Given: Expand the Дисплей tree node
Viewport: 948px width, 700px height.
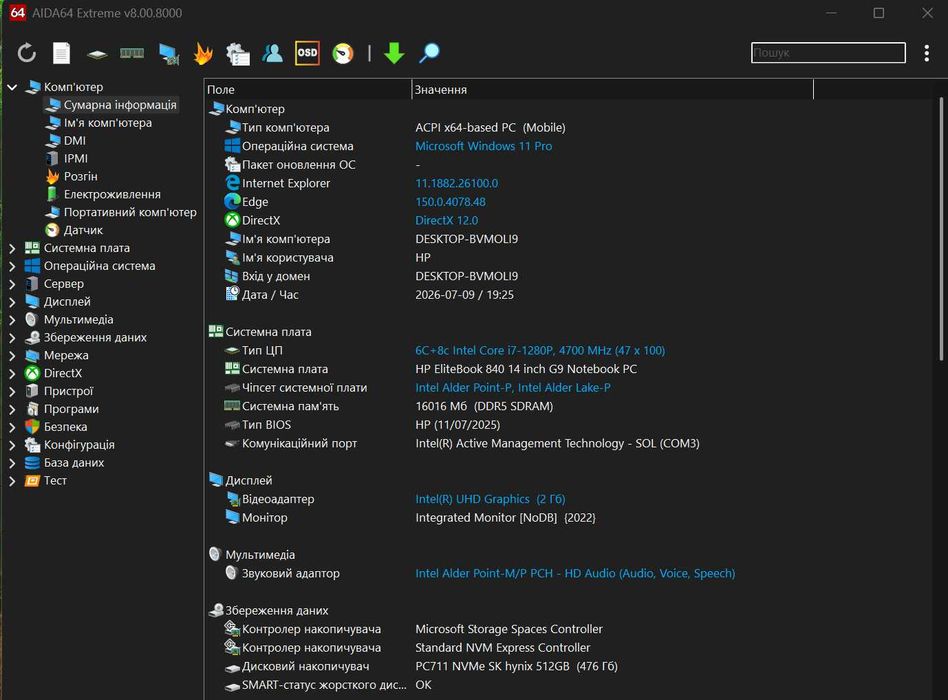Looking at the screenshot, I should (12, 302).
